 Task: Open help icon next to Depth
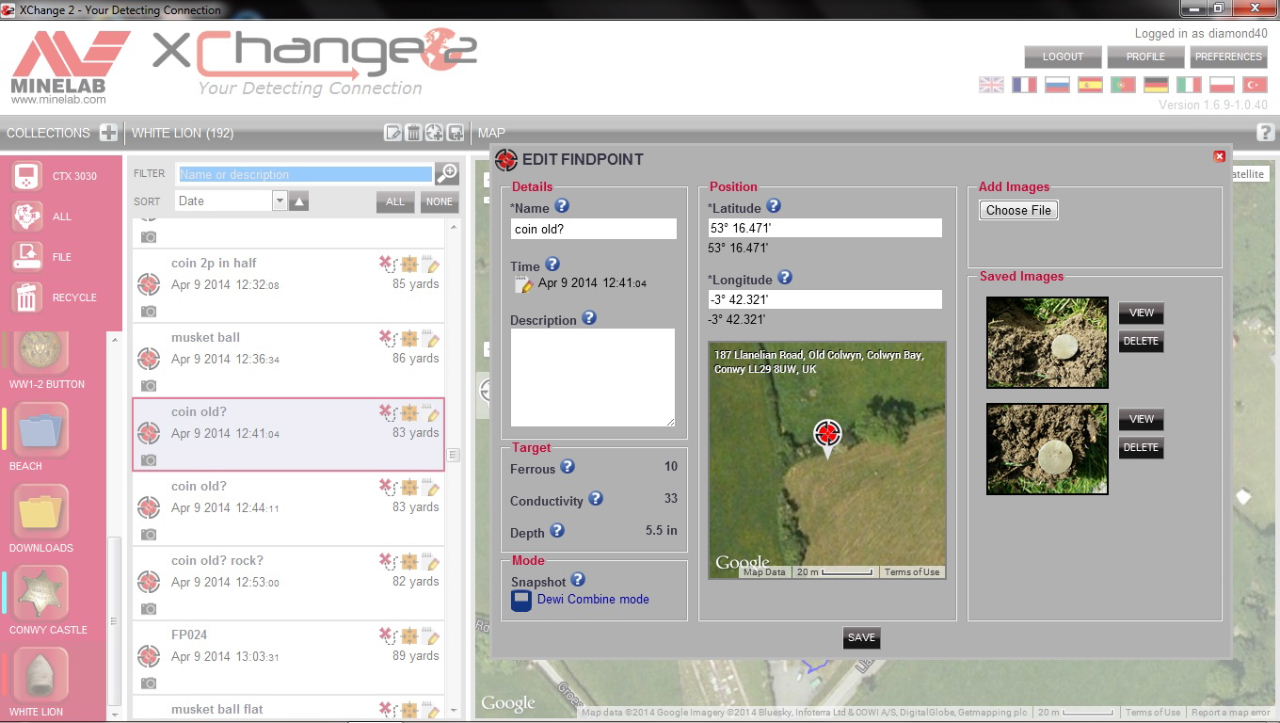[x=557, y=531]
